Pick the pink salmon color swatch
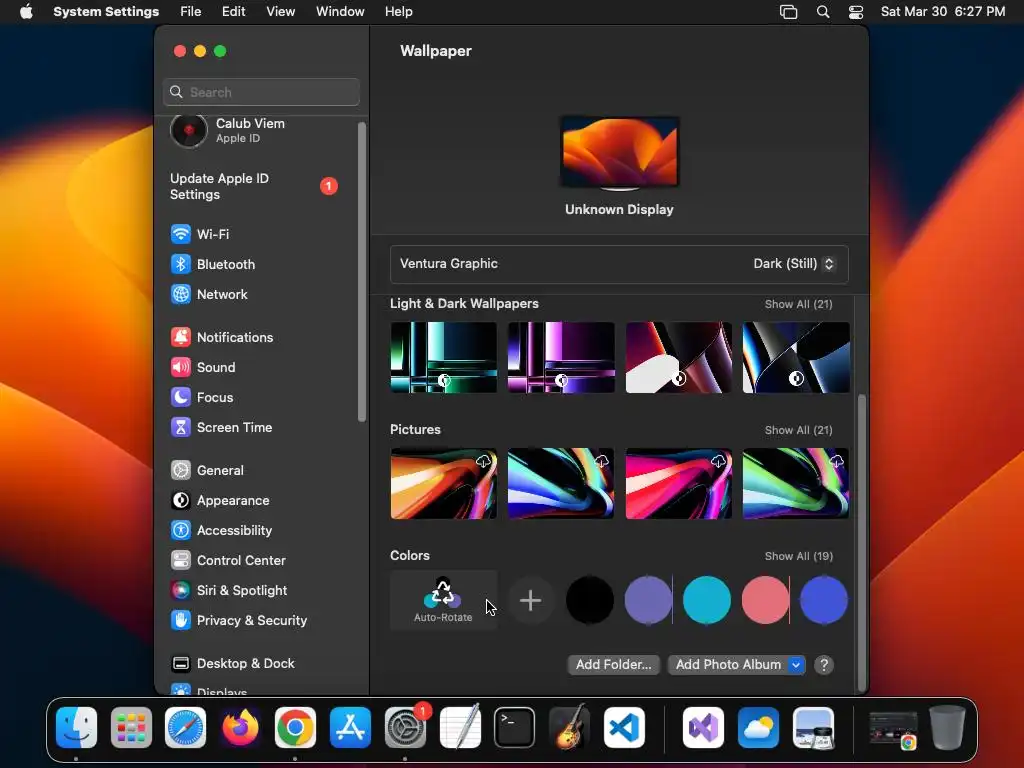Screen dimensions: 1024x768 (x=765, y=600)
